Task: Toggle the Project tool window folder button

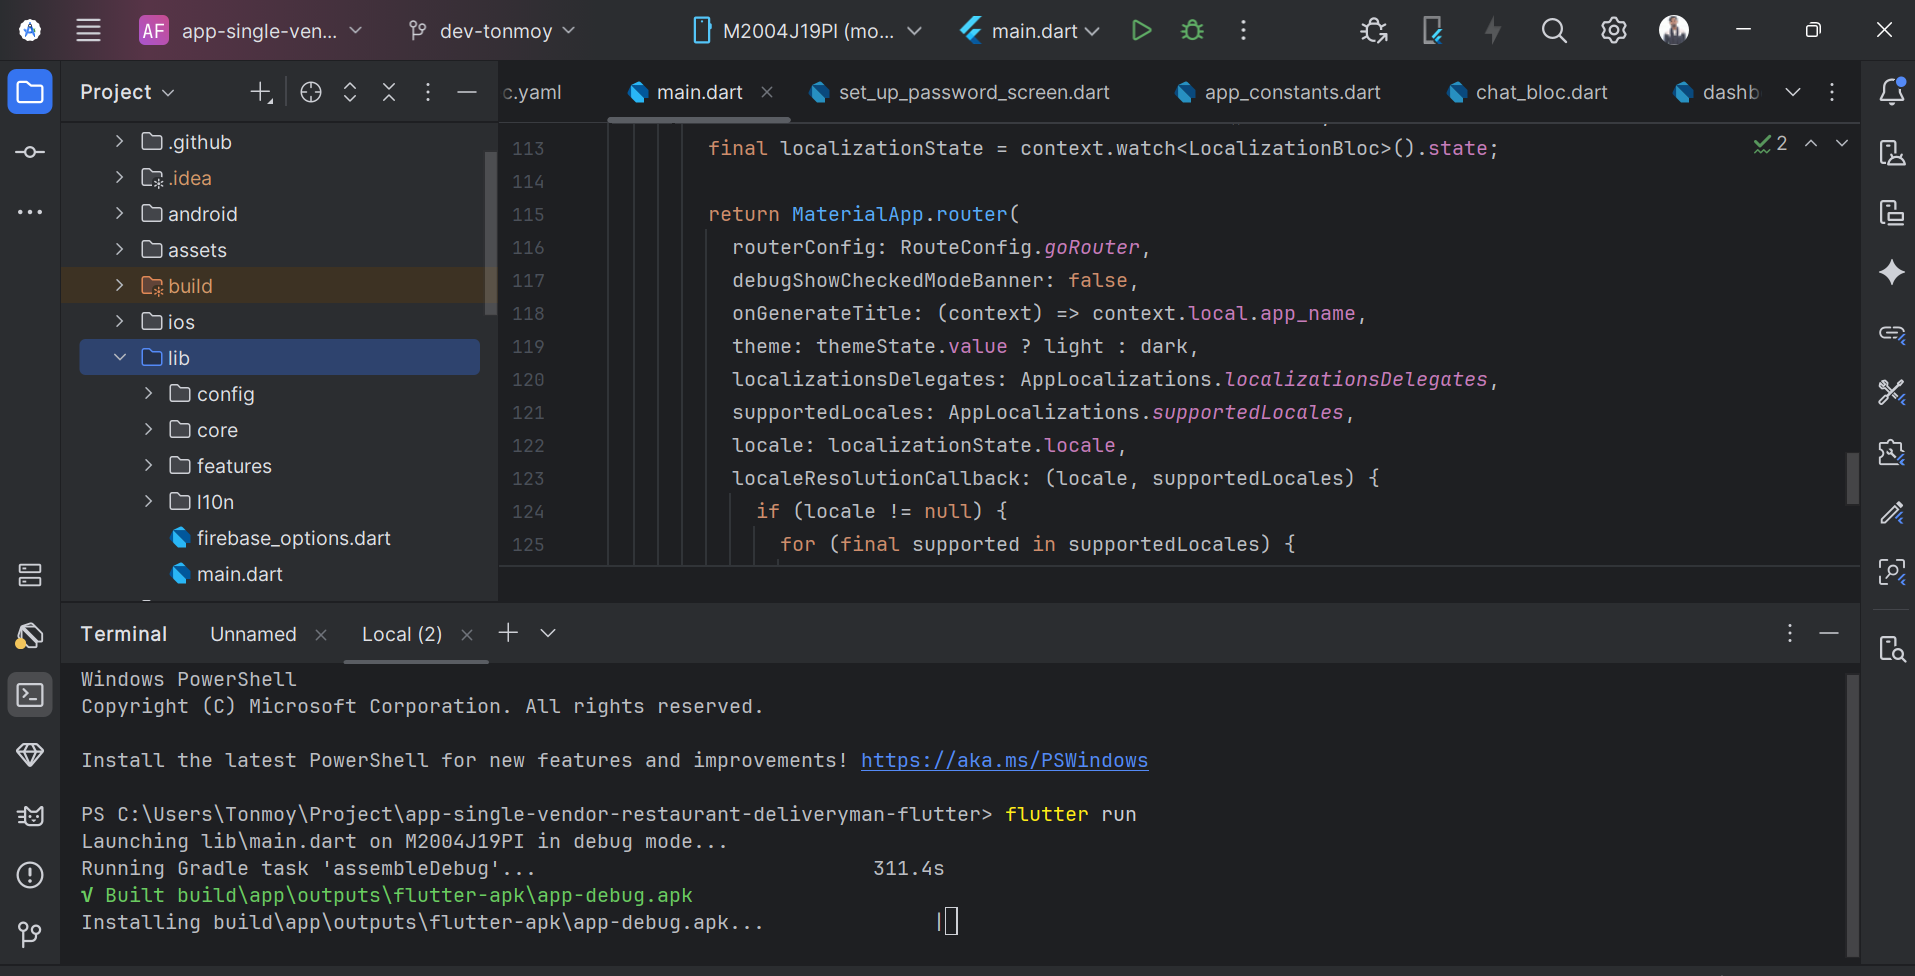Action: (30, 92)
